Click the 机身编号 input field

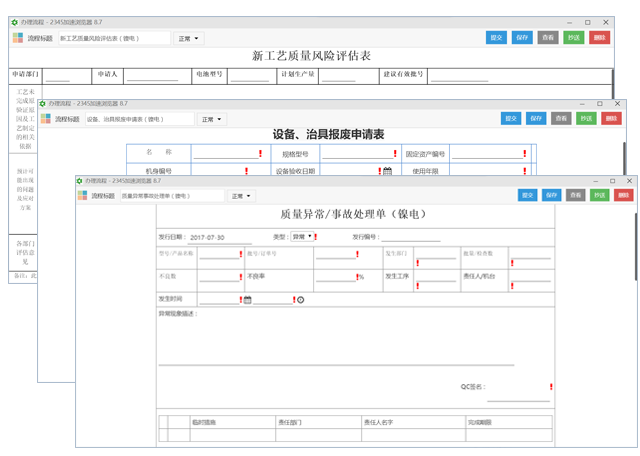[x=220, y=171]
